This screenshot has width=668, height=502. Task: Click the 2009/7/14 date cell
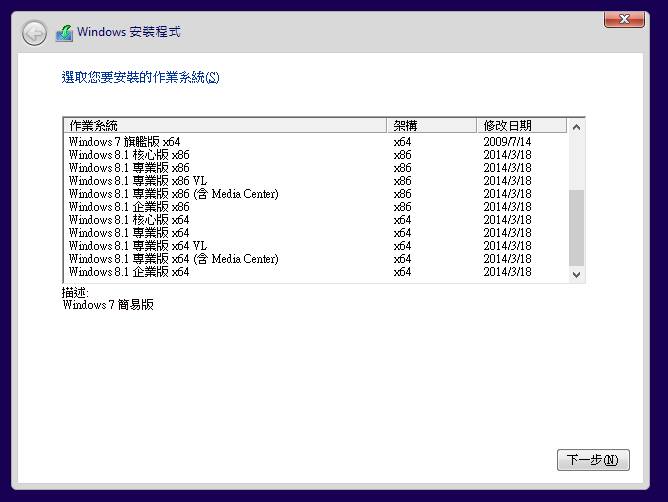507,141
